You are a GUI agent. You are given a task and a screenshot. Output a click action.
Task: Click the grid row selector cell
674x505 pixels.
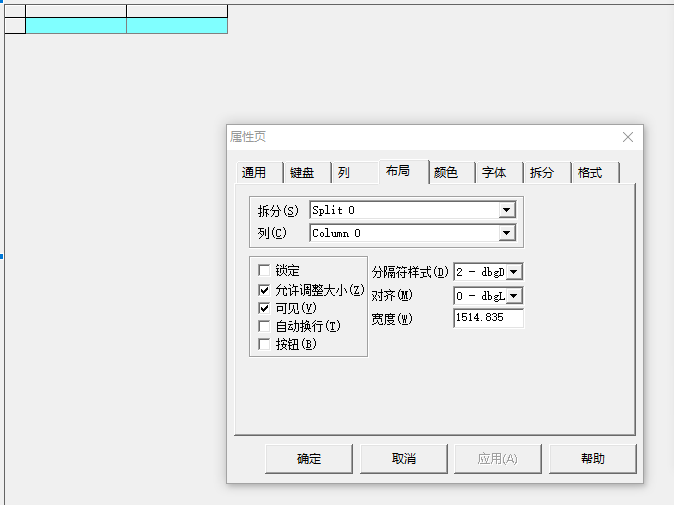[15, 25]
